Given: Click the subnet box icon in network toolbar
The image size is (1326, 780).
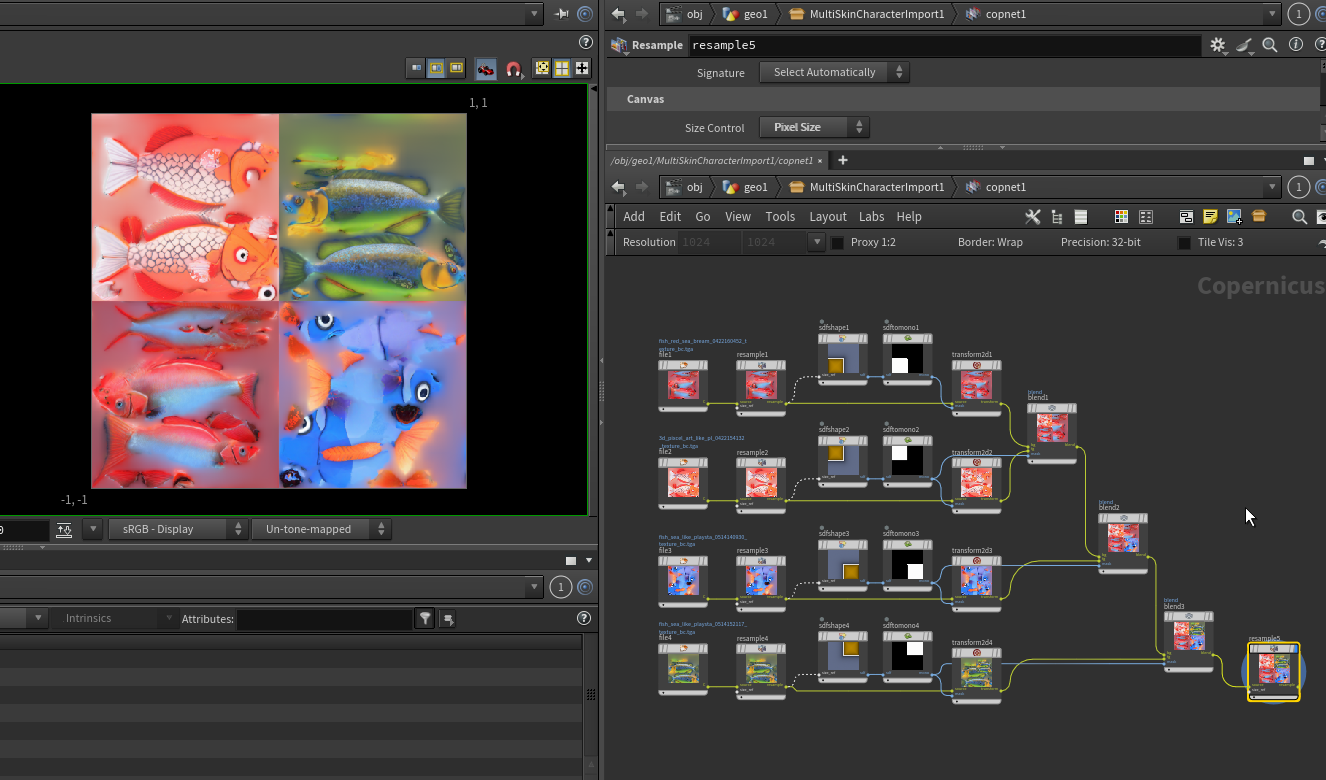Looking at the screenshot, I should click(x=1259, y=217).
